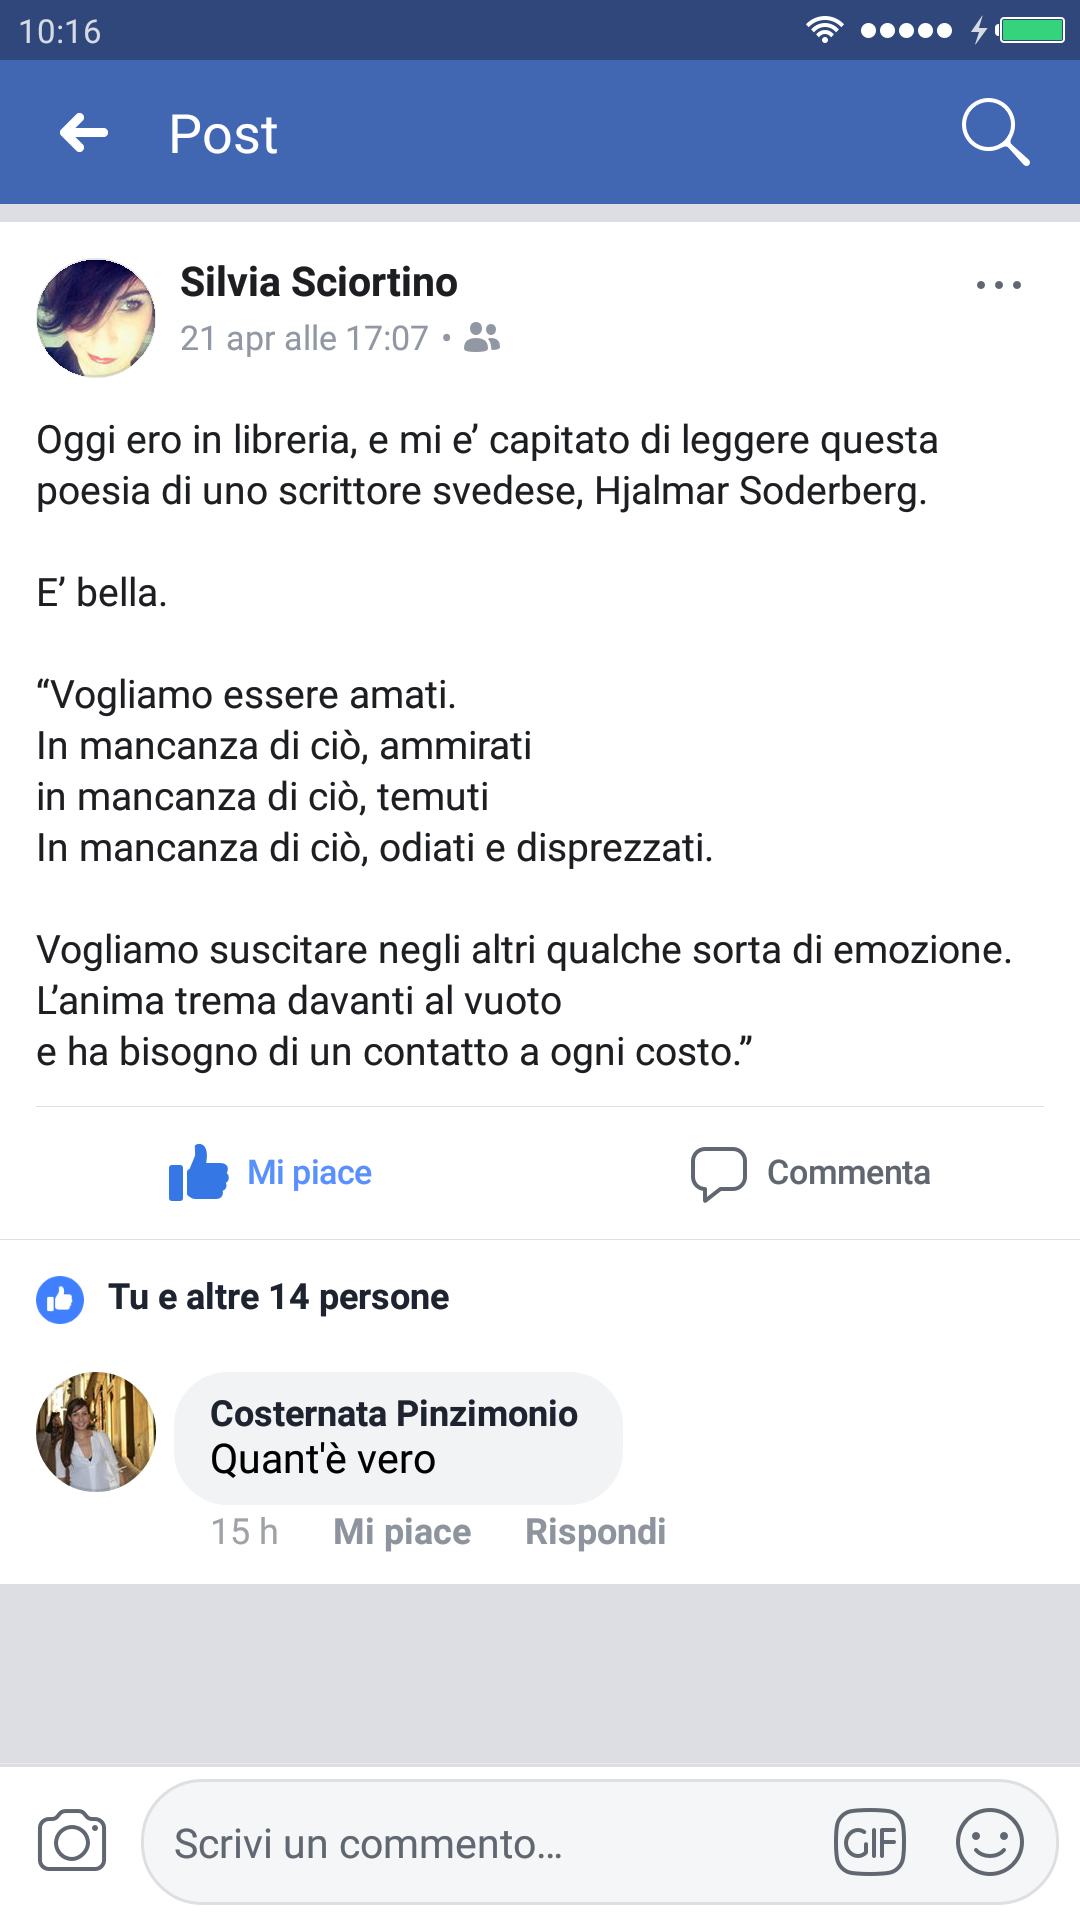Open search with magnifying glass icon
The image size is (1080, 1920).
pyautogui.click(x=994, y=131)
